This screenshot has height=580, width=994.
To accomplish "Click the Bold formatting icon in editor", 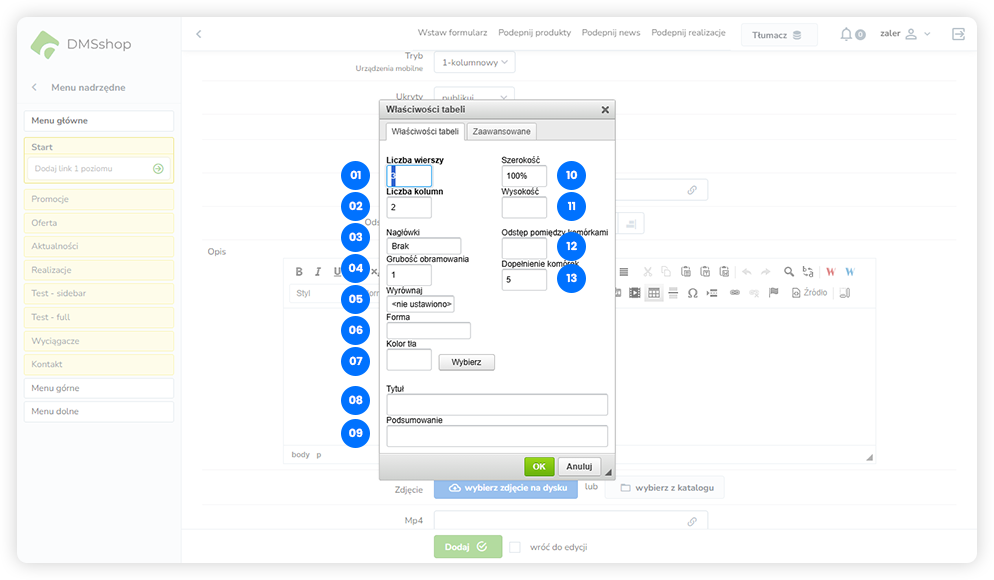I will [x=298, y=271].
